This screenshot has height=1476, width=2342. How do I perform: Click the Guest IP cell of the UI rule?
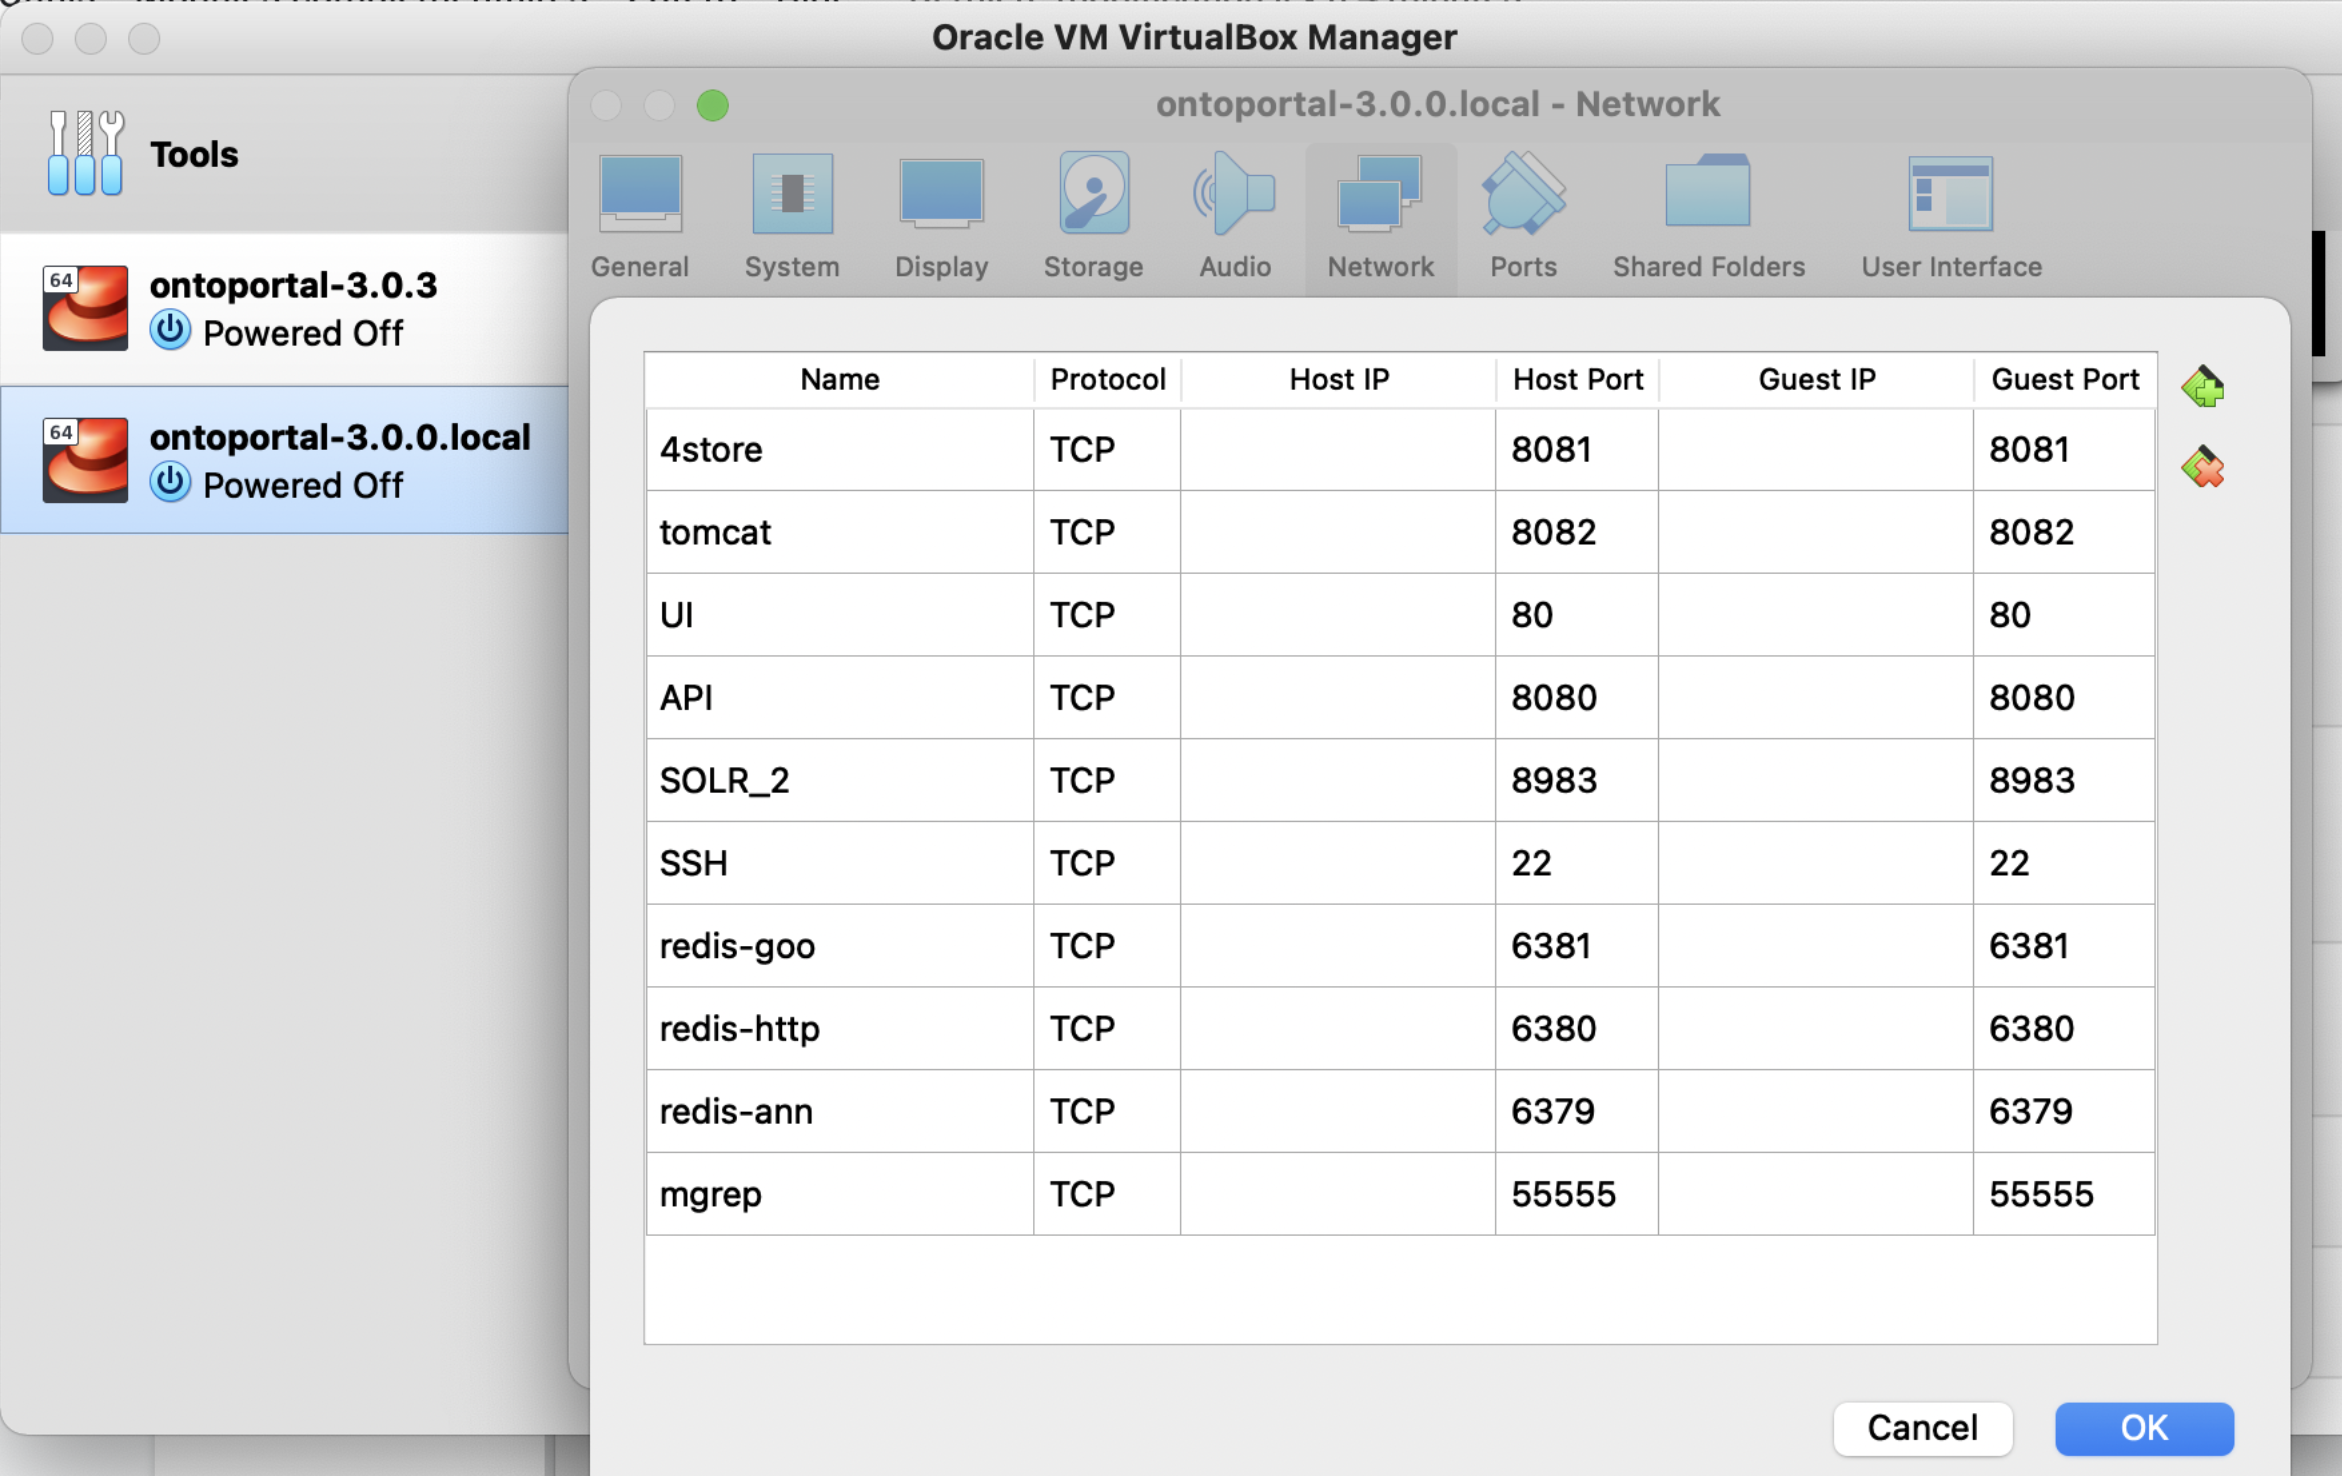click(x=1816, y=615)
